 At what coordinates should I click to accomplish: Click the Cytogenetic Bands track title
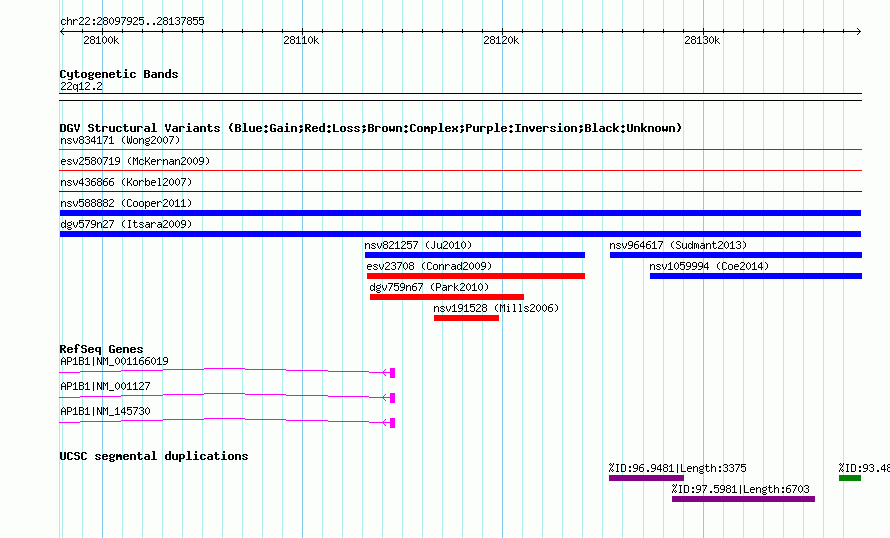point(119,74)
